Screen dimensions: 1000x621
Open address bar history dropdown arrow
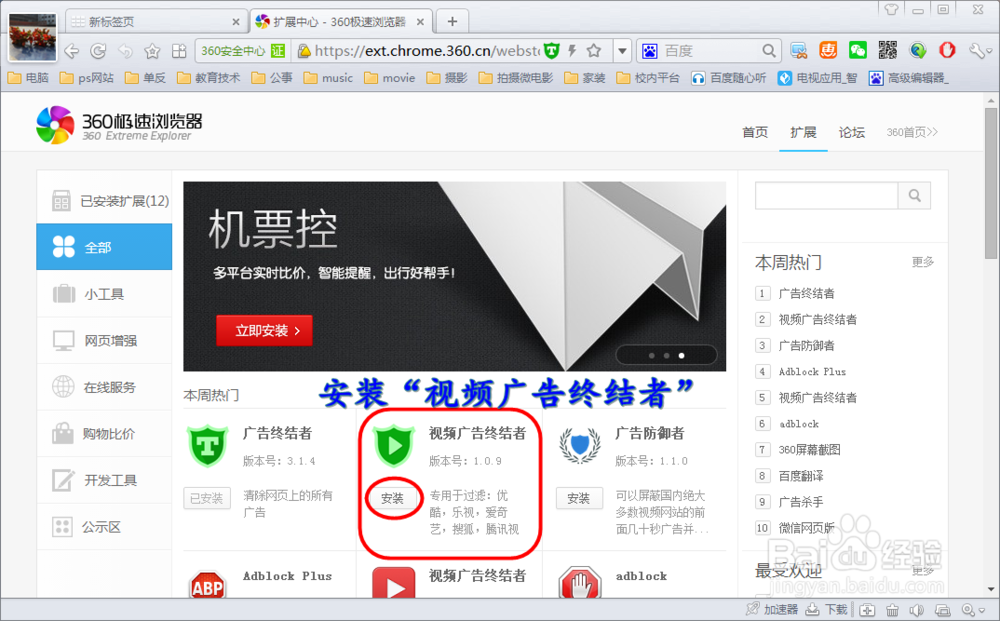622,50
